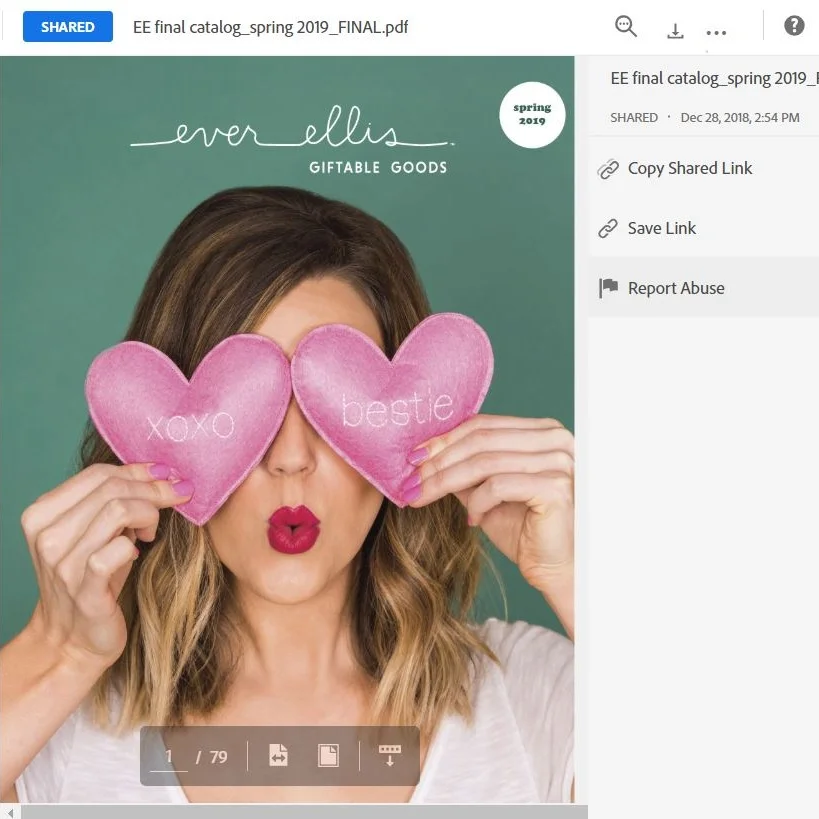Report abuse for this document
Viewport: 819px width, 819px height.
[x=675, y=287]
